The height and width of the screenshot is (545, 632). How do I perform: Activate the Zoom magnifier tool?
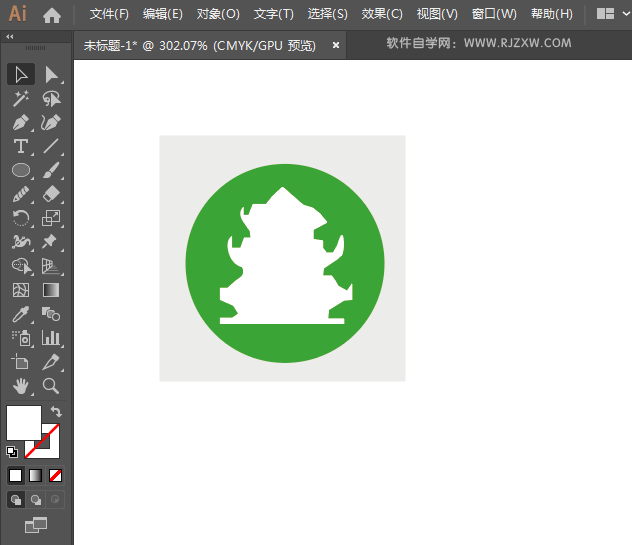point(51,385)
